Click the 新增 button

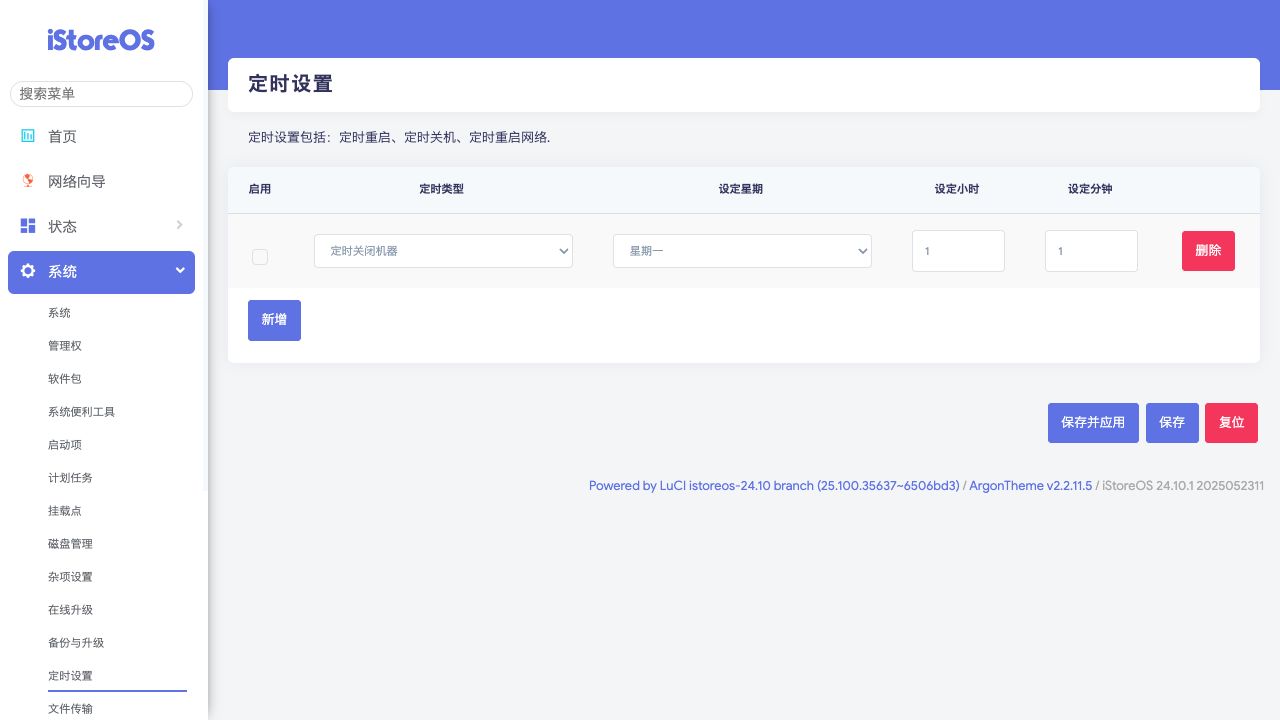point(274,320)
